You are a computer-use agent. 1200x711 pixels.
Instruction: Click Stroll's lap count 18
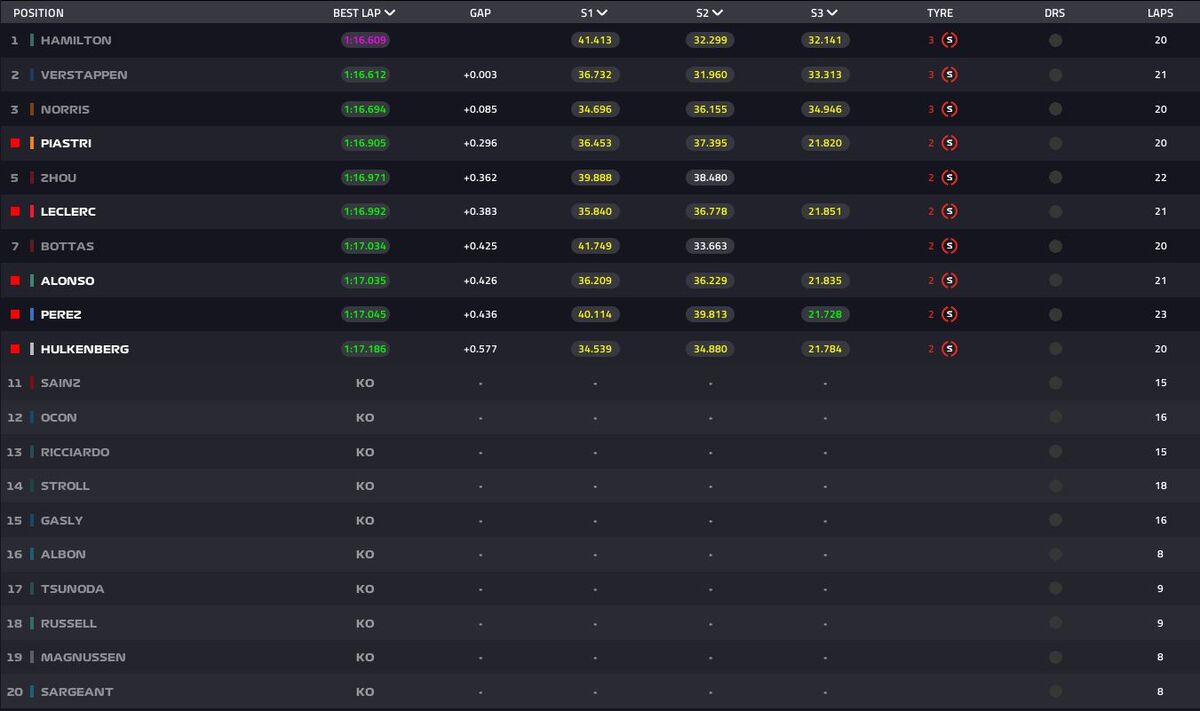click(1160, 486)
